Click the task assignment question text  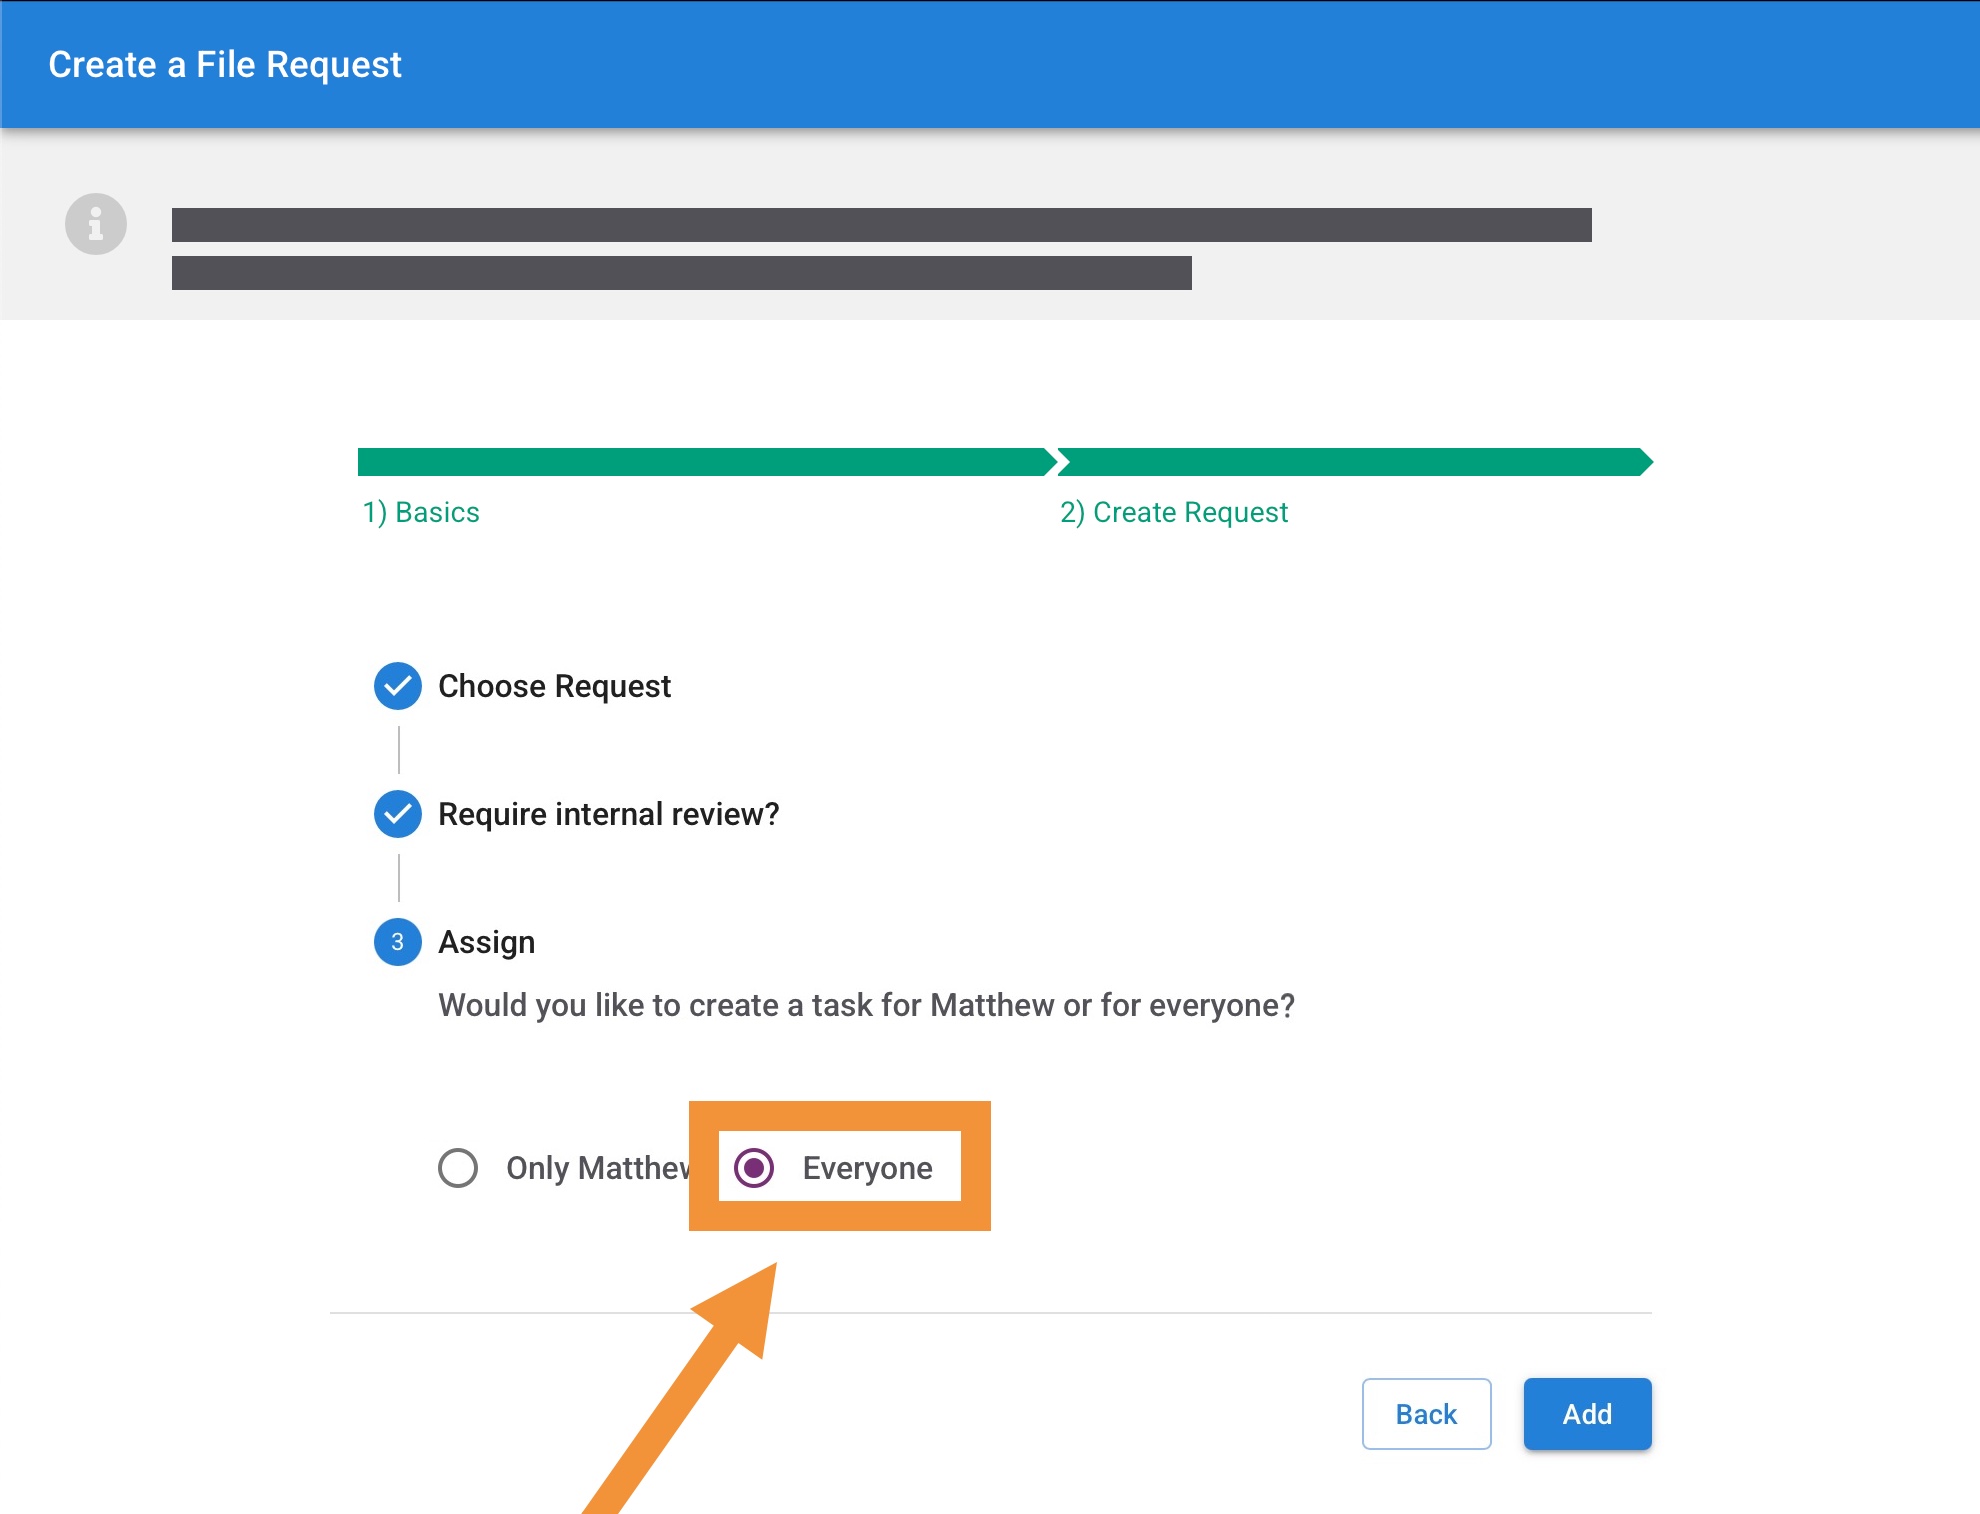point(866,1005)
